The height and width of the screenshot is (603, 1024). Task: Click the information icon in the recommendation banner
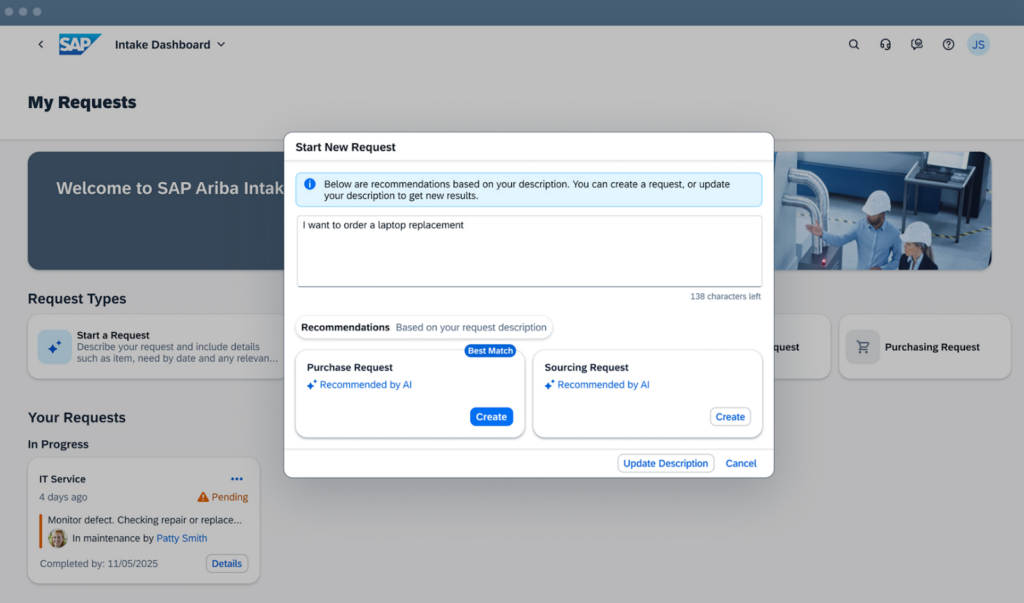[310, 184]
